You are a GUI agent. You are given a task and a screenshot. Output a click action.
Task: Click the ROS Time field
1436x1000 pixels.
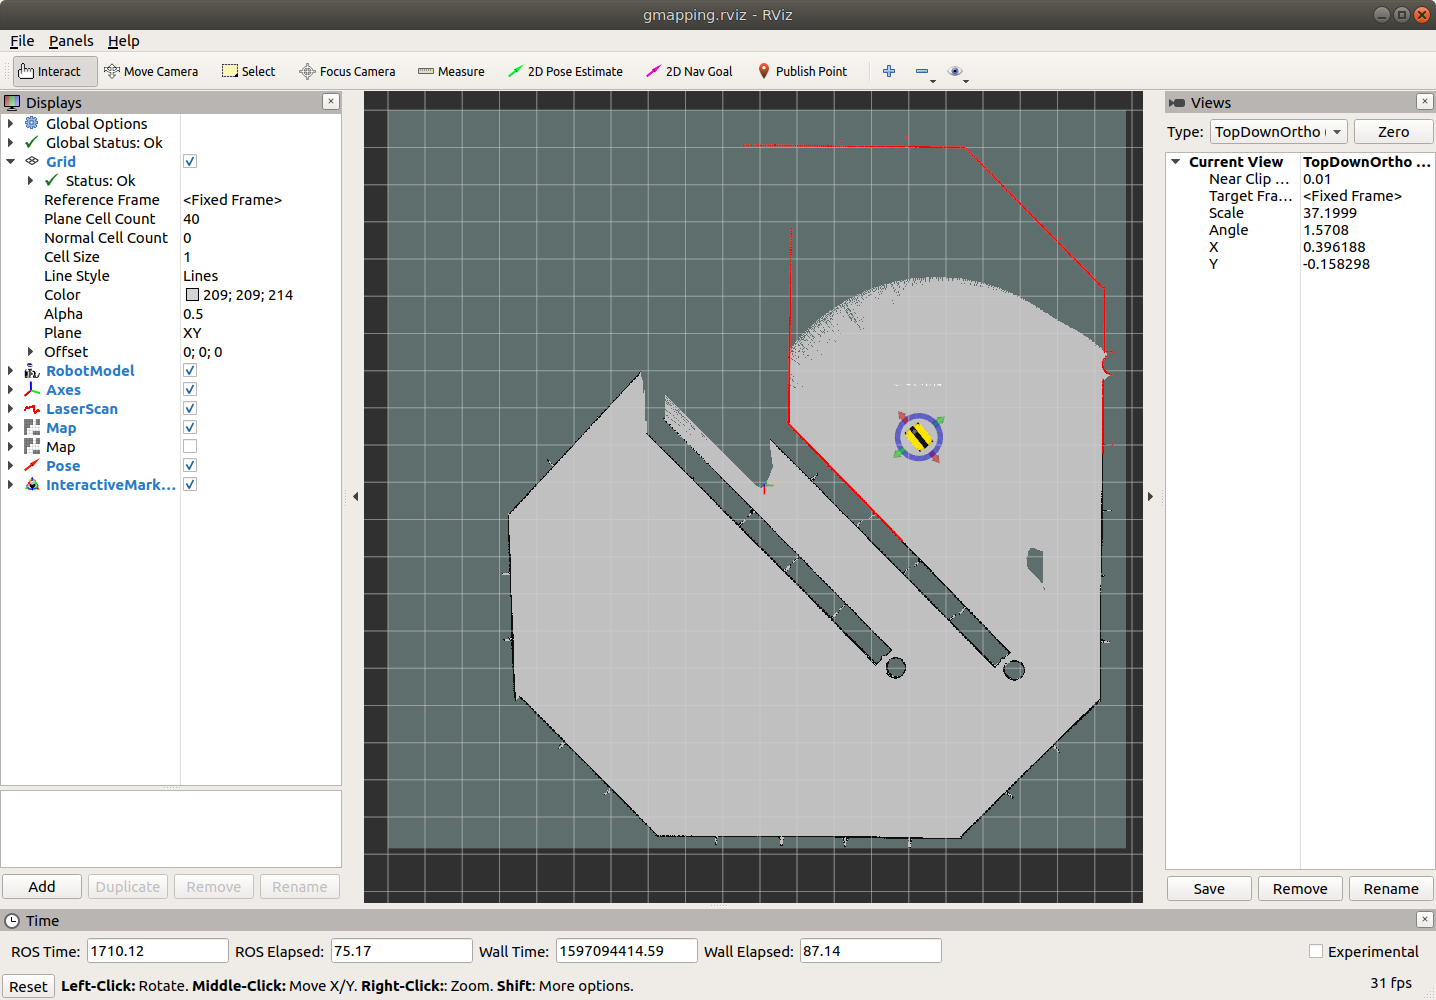coord(157,951)
